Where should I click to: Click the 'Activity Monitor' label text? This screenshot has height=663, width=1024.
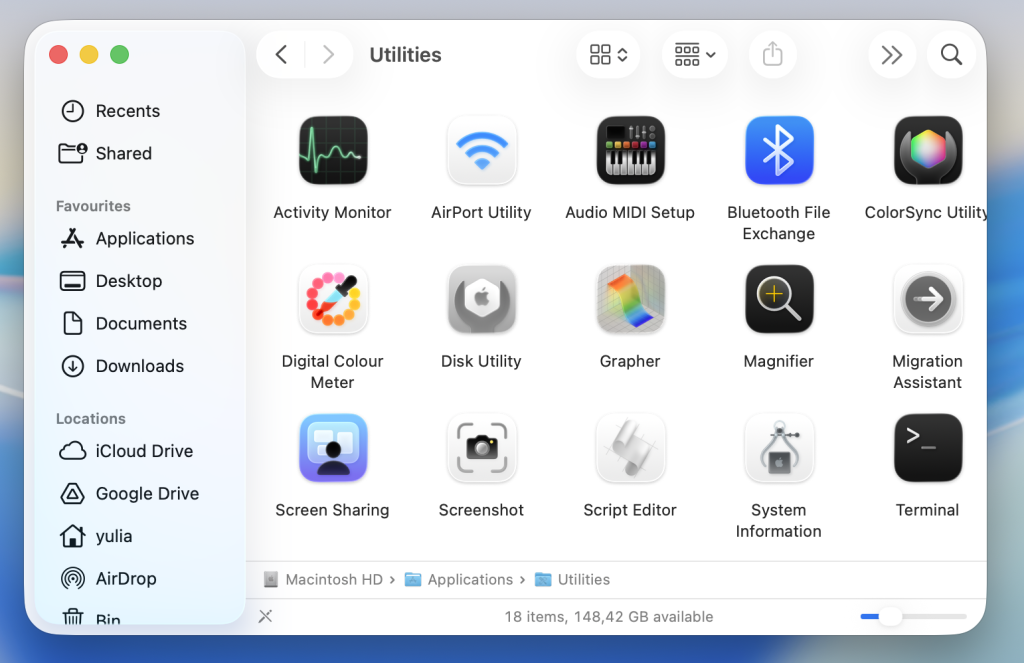[x=332, y=212]
